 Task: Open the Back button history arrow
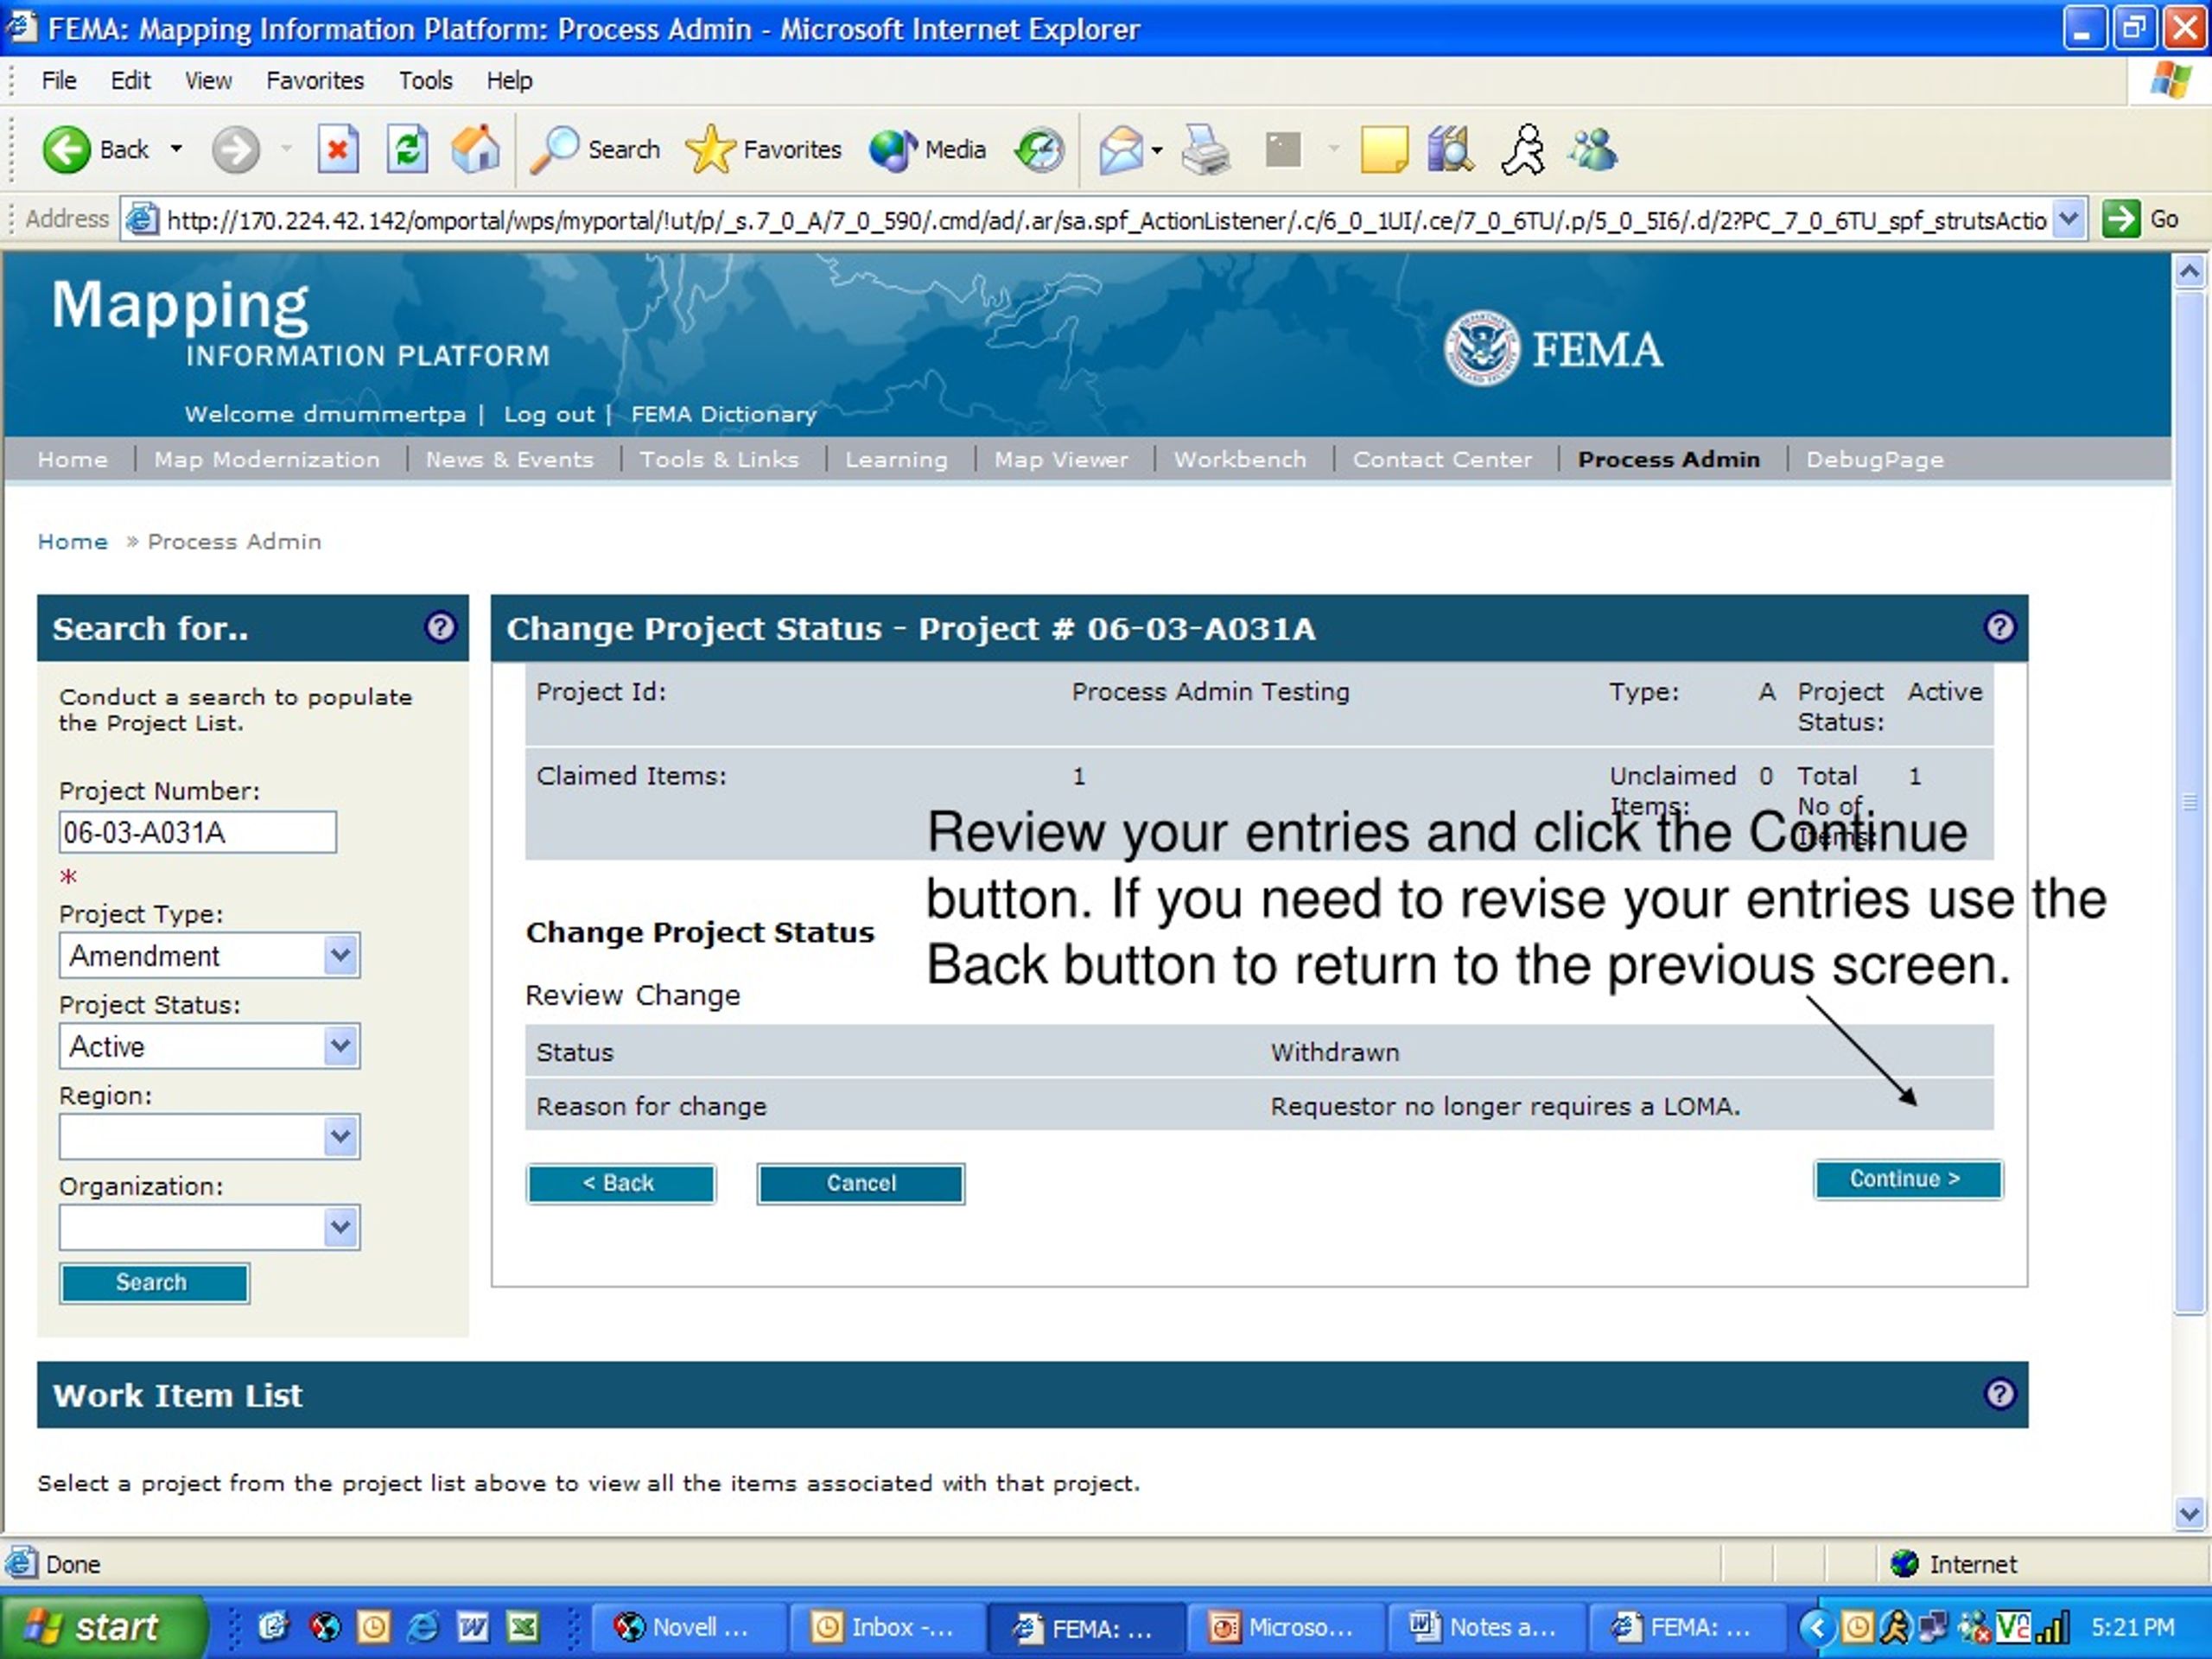pyautogui.click(x=176, y=150)
